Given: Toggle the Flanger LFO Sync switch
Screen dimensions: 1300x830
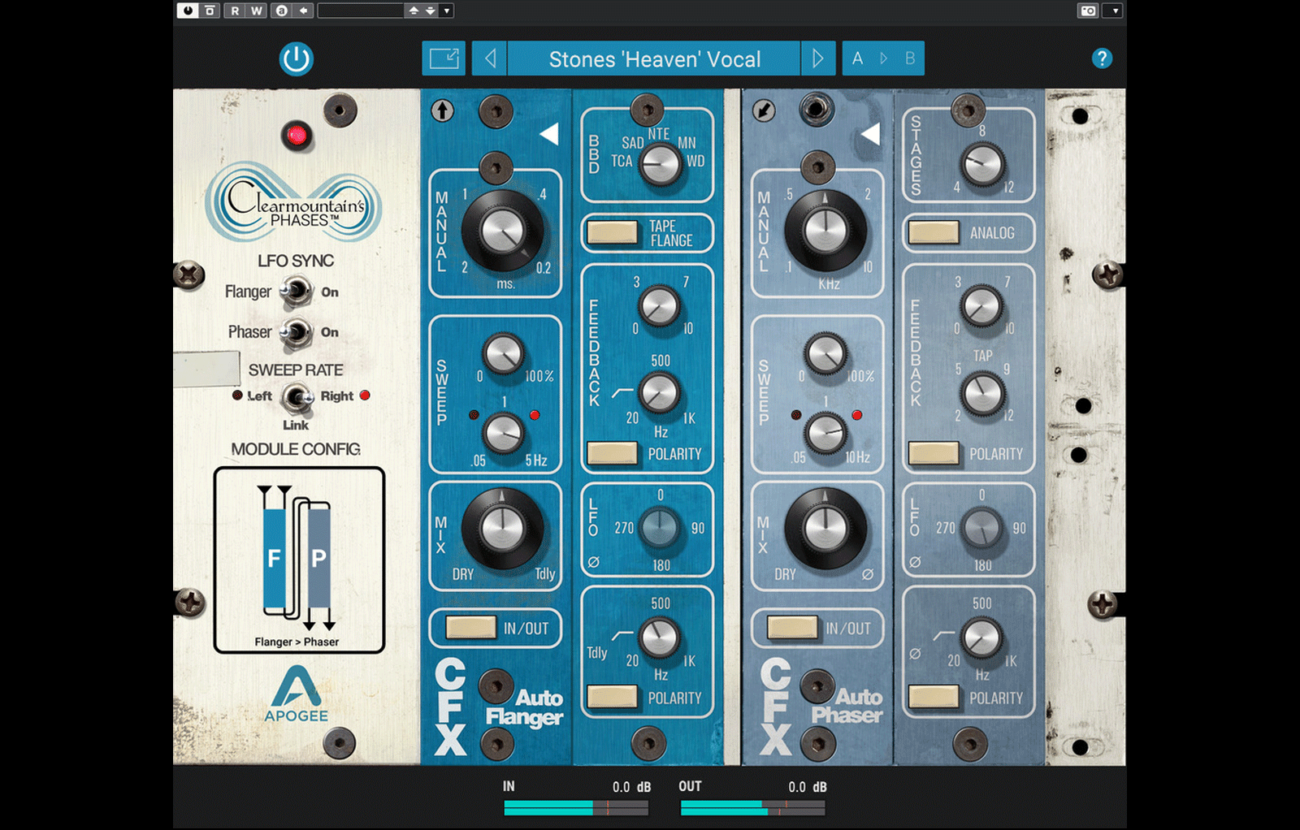Looking at the screenshot, I should click(x=295, y=292).
